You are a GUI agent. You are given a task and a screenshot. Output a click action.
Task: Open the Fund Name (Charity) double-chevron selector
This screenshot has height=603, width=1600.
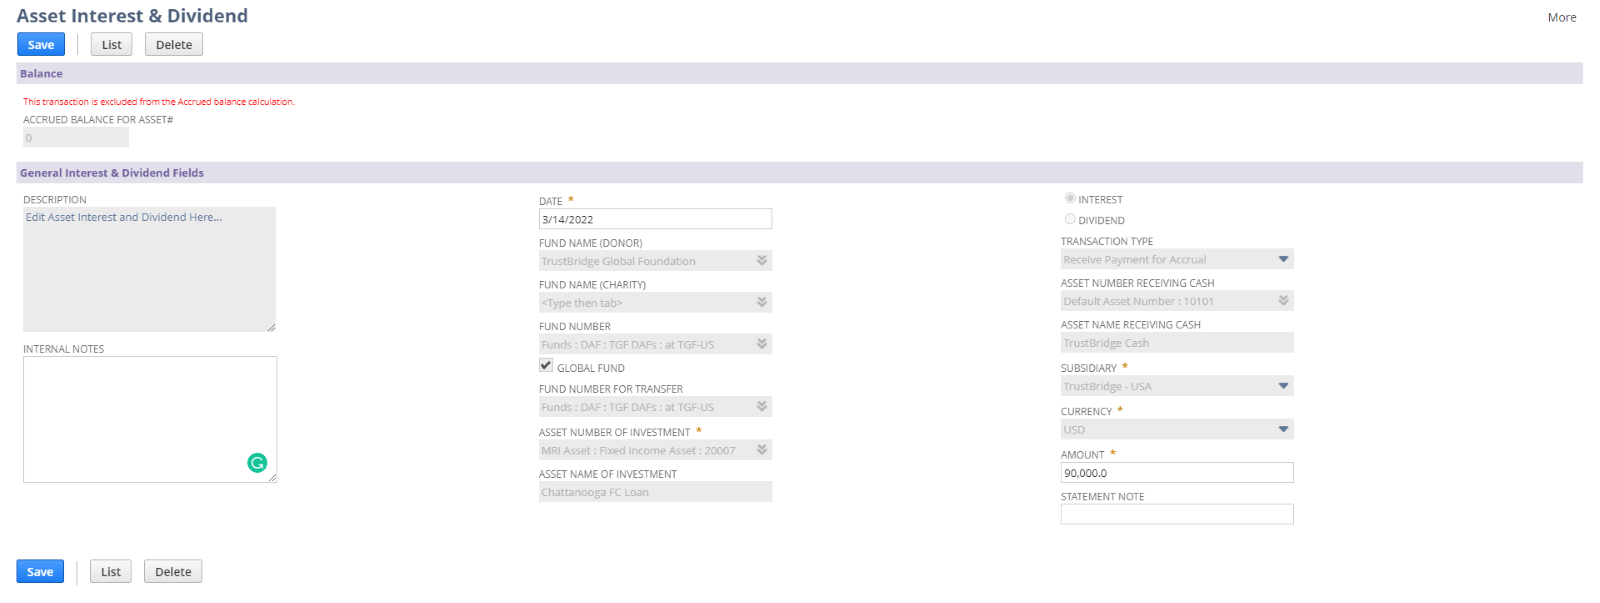point(762,302)
